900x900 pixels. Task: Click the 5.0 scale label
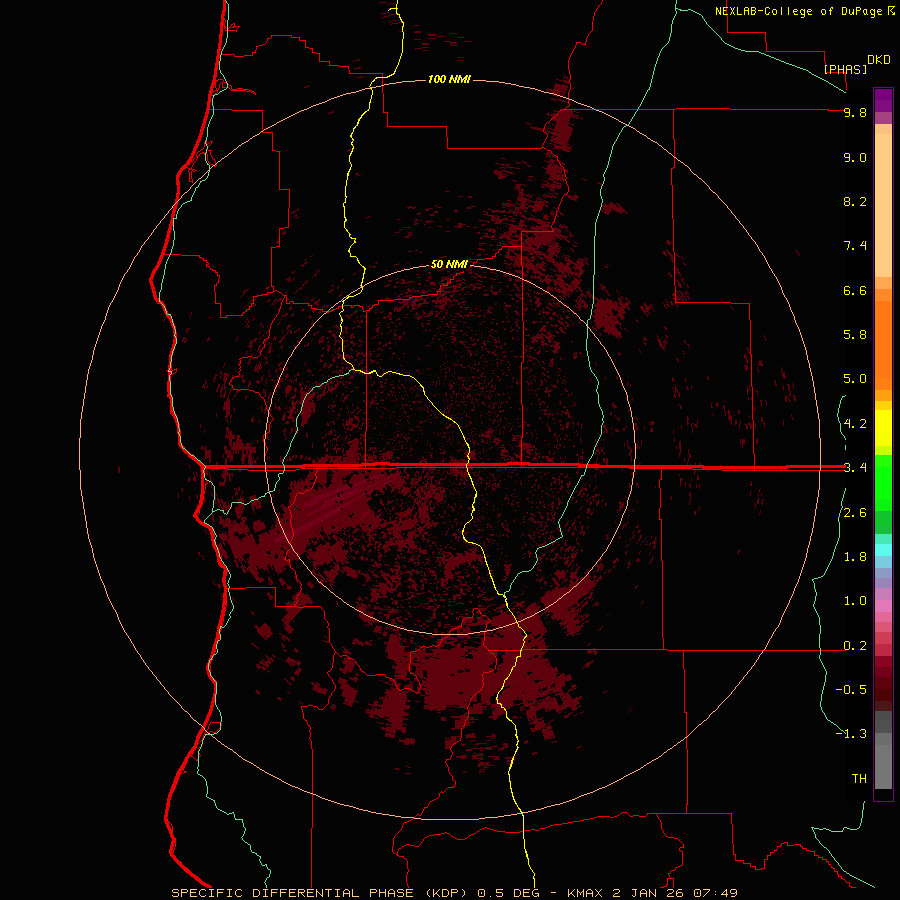[855, 379]
